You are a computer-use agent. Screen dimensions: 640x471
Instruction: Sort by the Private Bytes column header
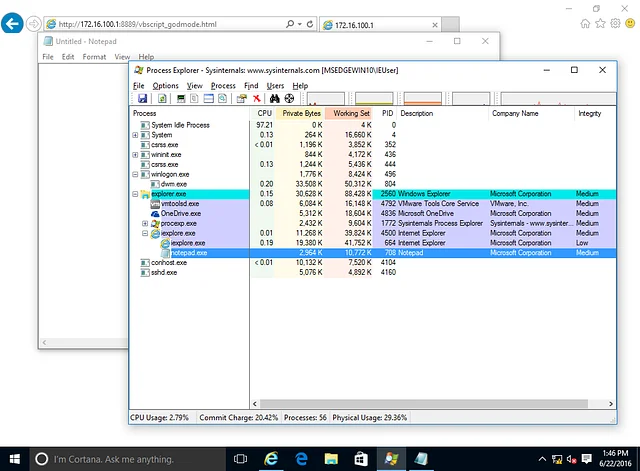point(300,114)
